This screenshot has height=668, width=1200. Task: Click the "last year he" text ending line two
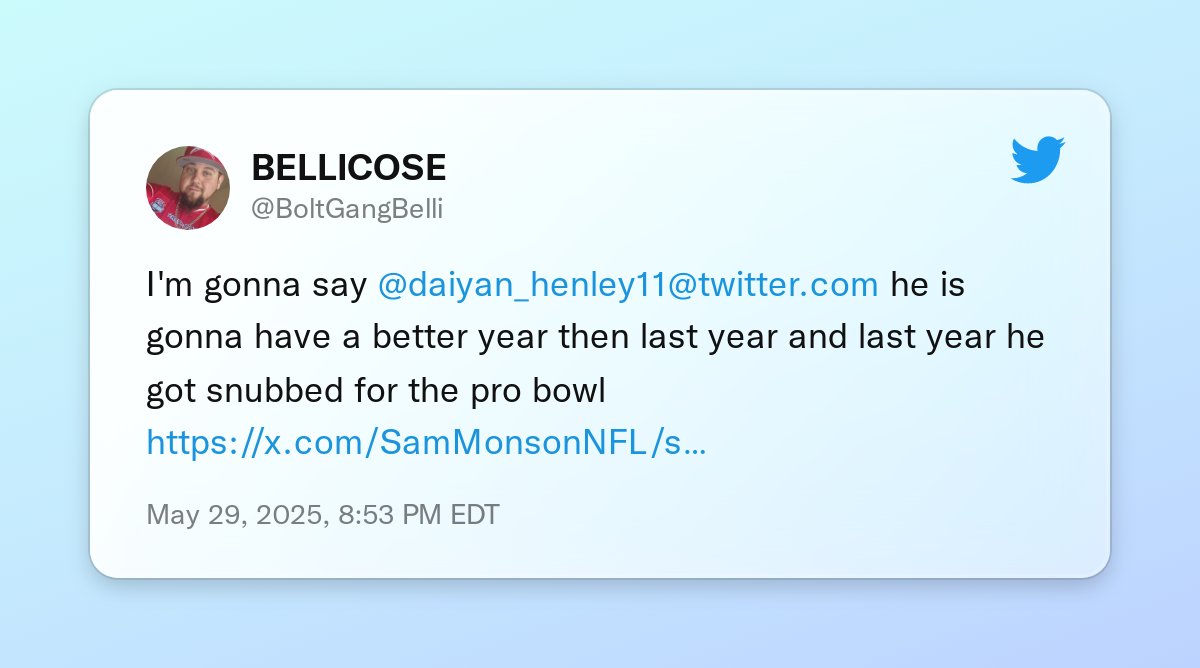pyautogui.click(x=952, y=338)
